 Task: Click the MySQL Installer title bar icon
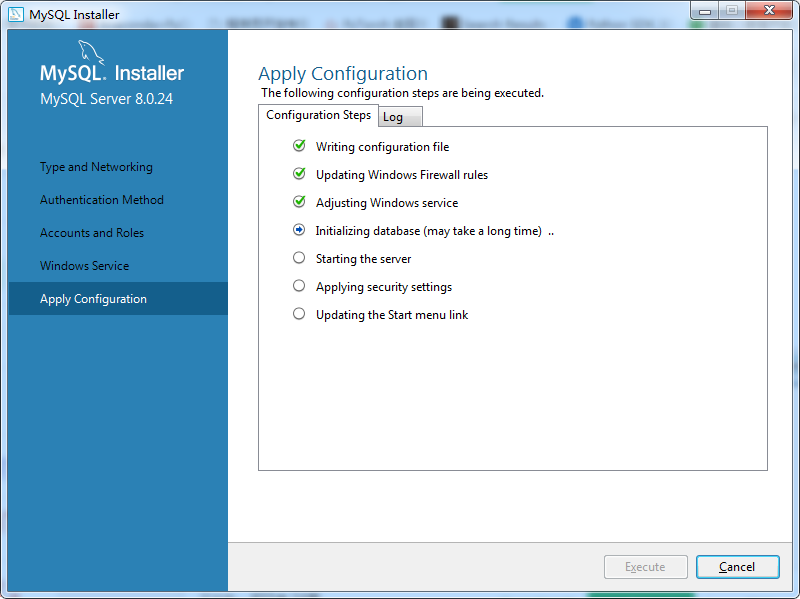(16, 14)
